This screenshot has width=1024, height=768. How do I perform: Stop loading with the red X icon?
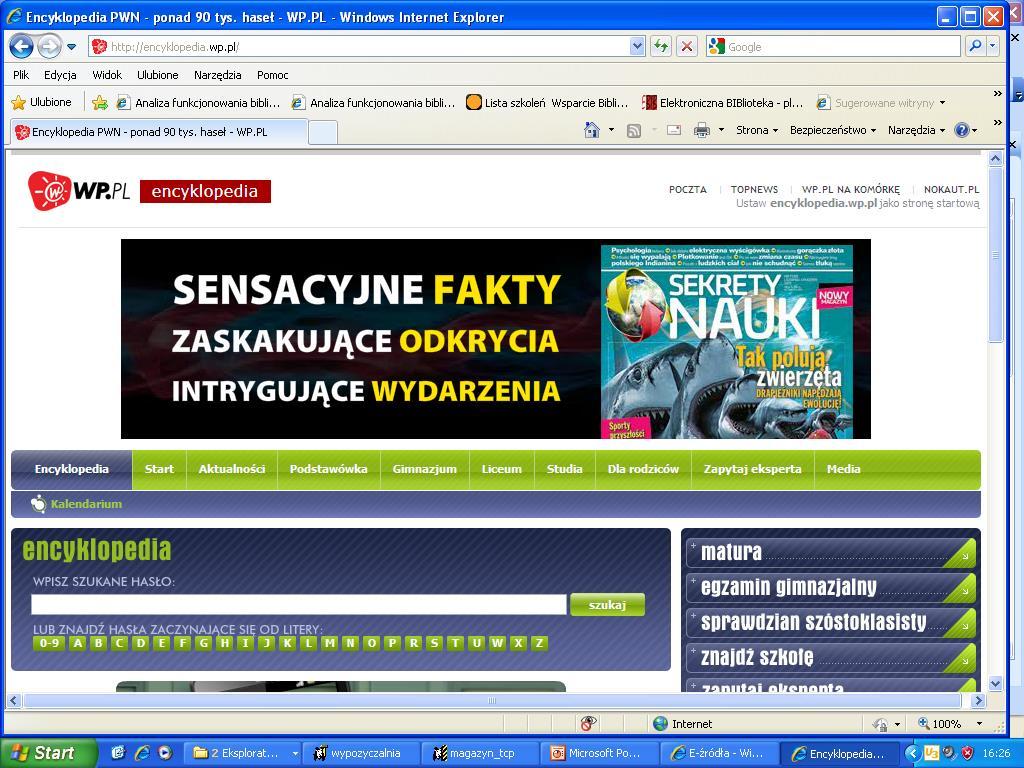pyautogui.click(x=686, y=46)
